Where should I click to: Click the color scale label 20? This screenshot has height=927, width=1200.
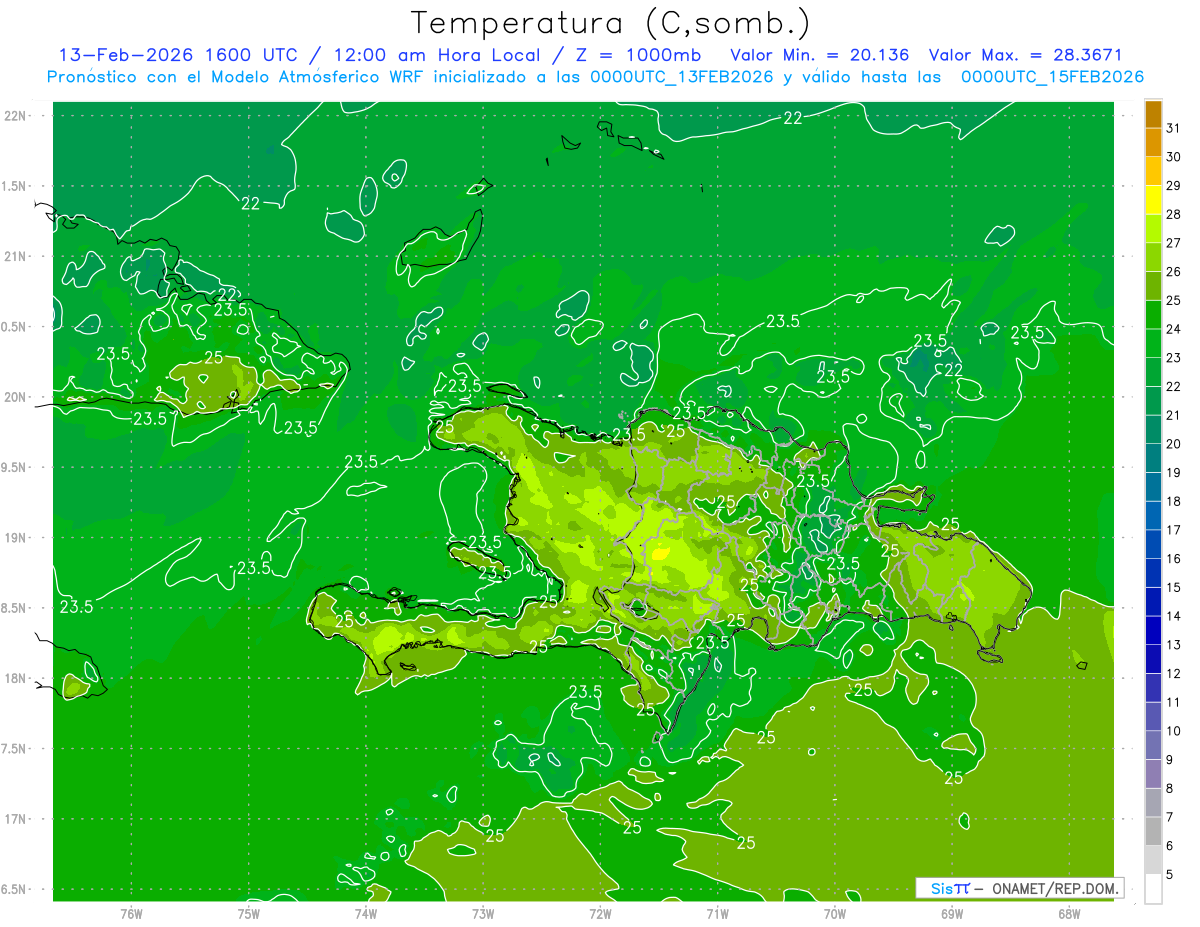pos(1174,444)
